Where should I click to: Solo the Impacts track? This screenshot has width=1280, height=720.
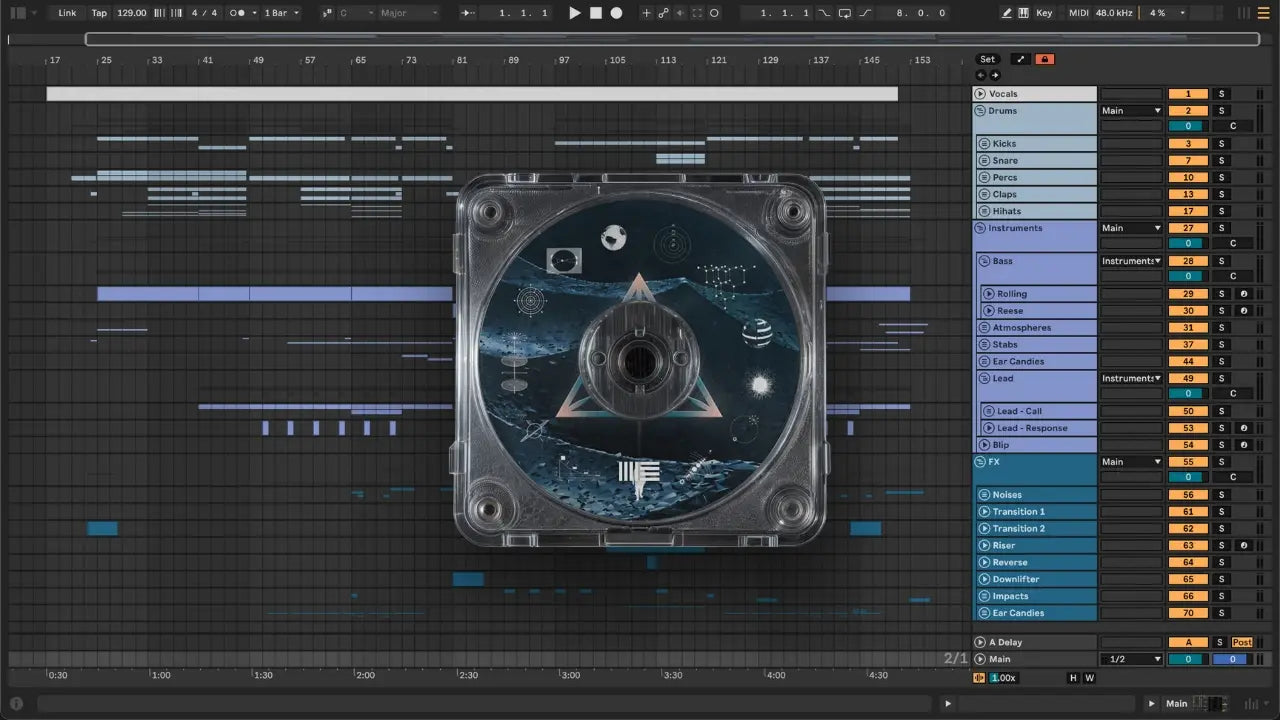click(1221, 596)
